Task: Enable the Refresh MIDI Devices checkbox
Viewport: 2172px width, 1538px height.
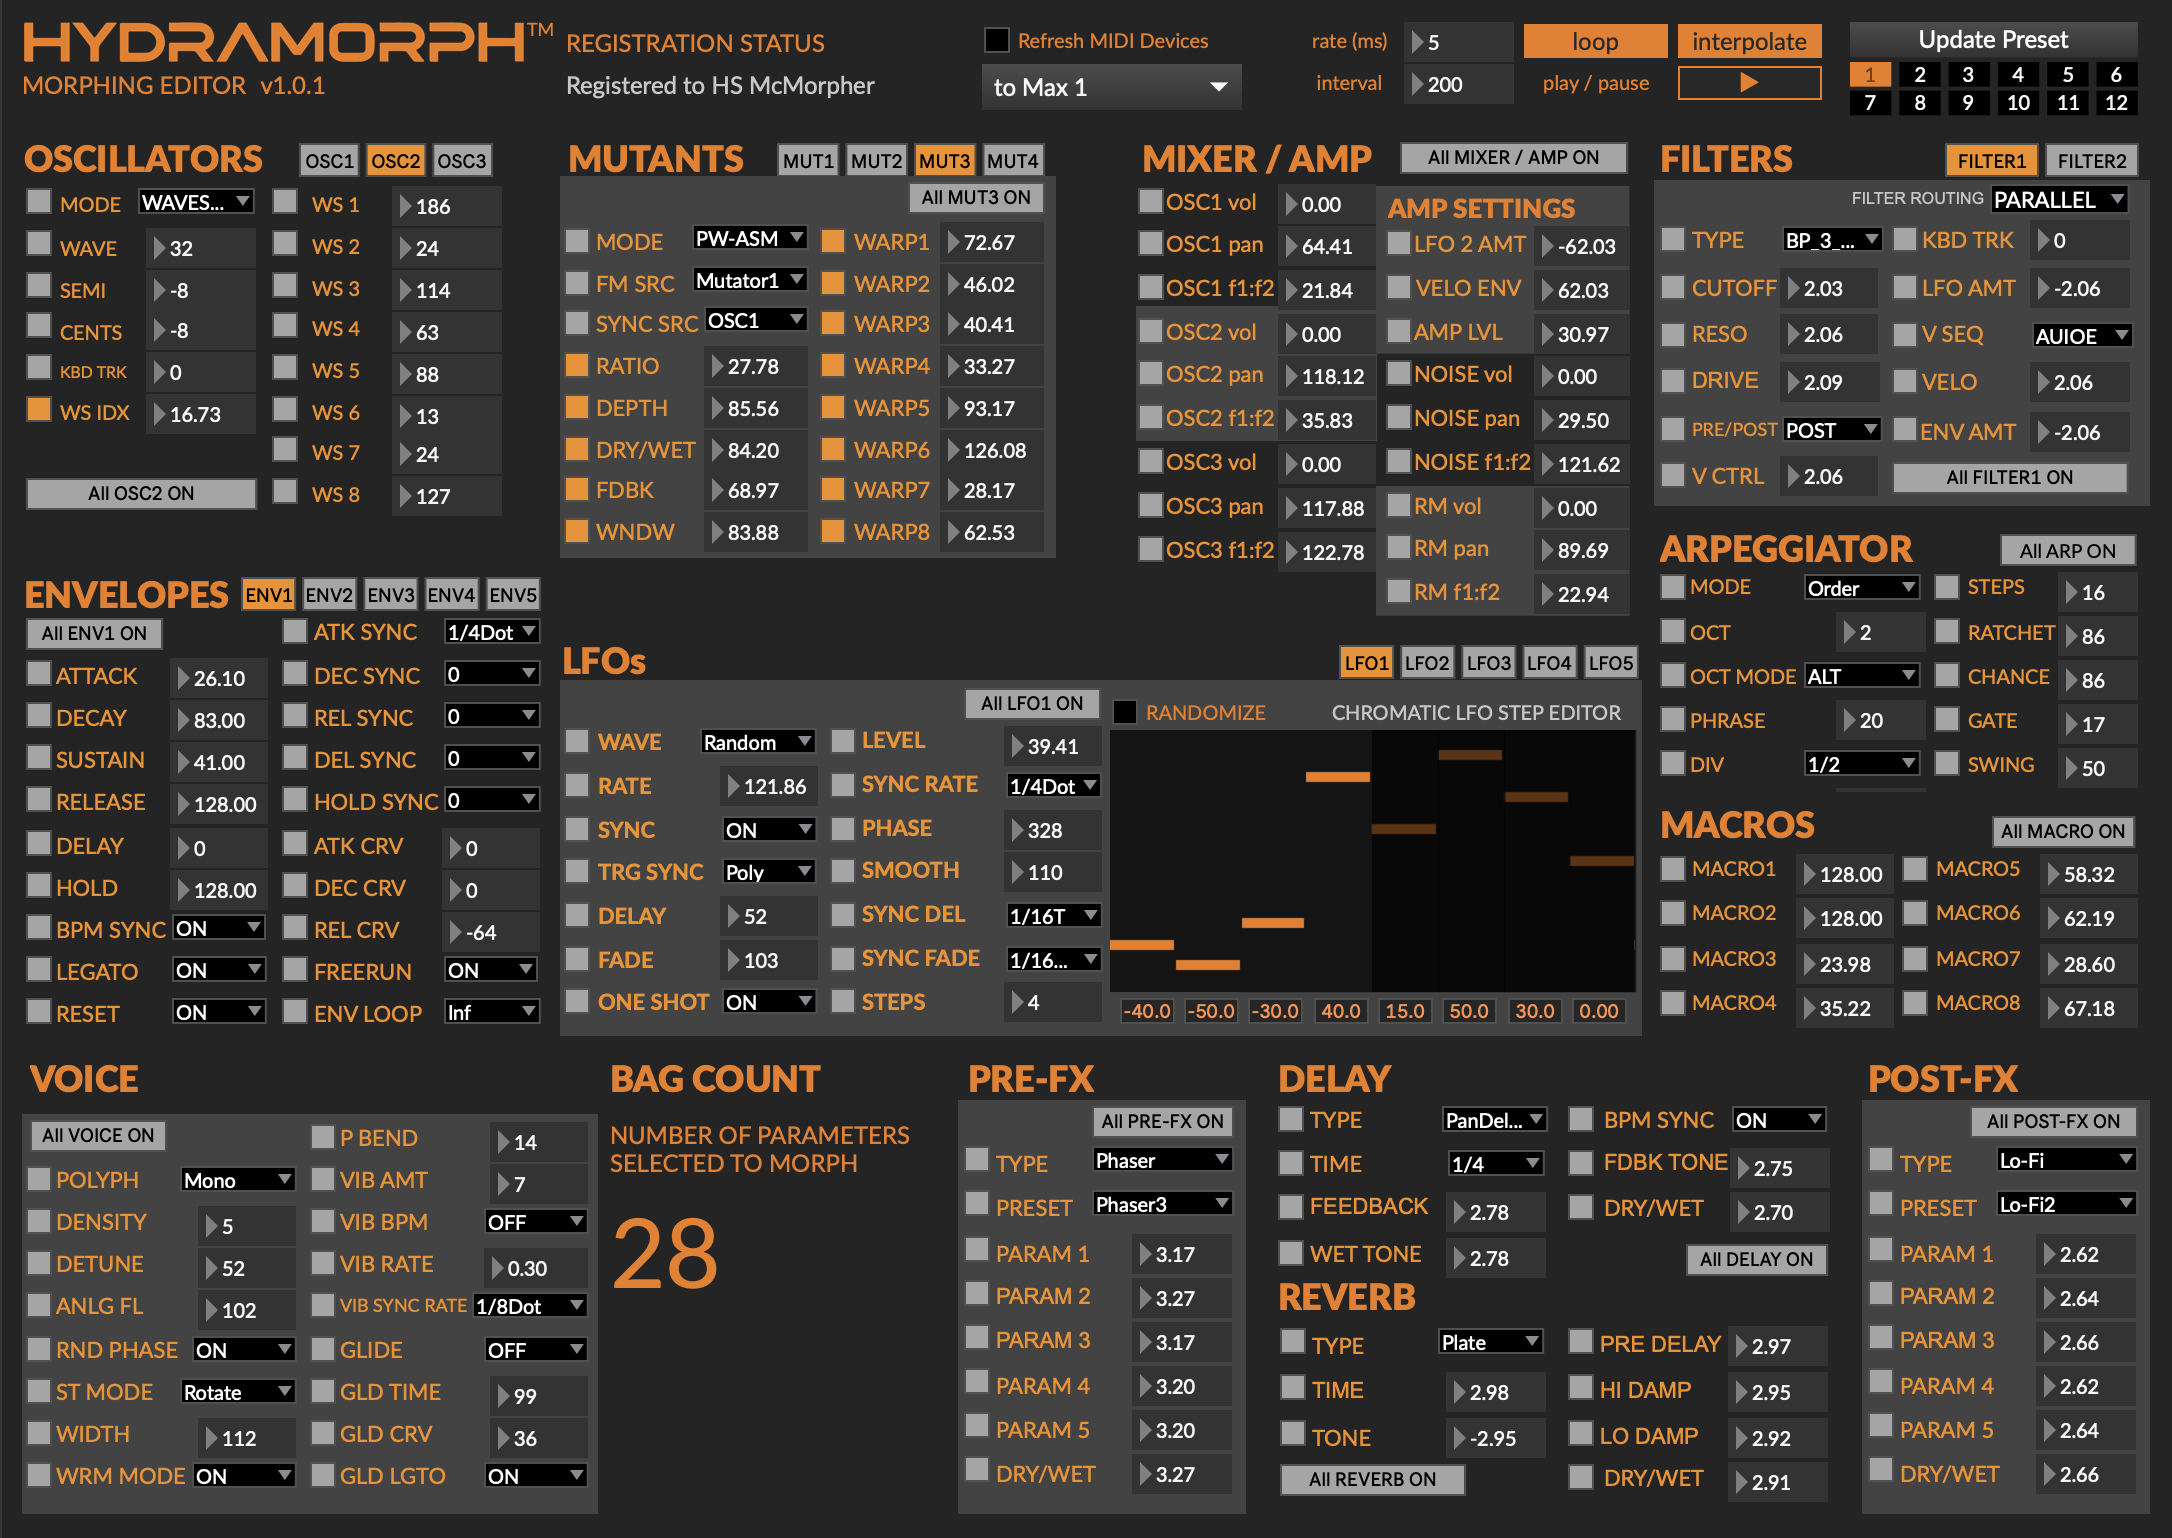Action: 997,40
